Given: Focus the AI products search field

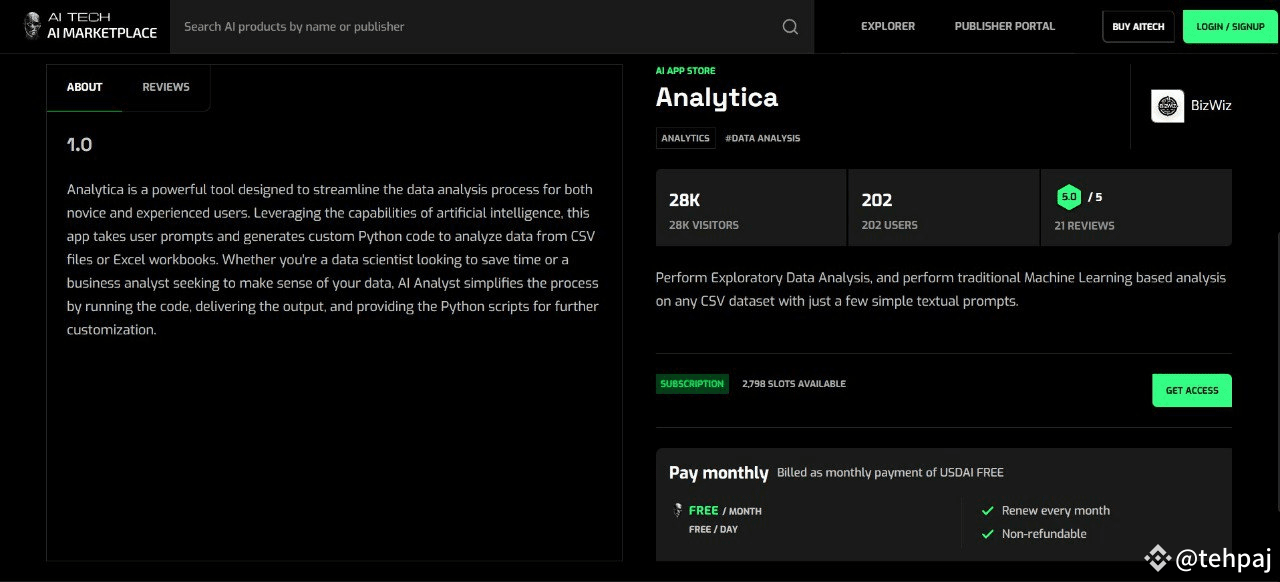Looking at the screenshot, I should (470, 27).
